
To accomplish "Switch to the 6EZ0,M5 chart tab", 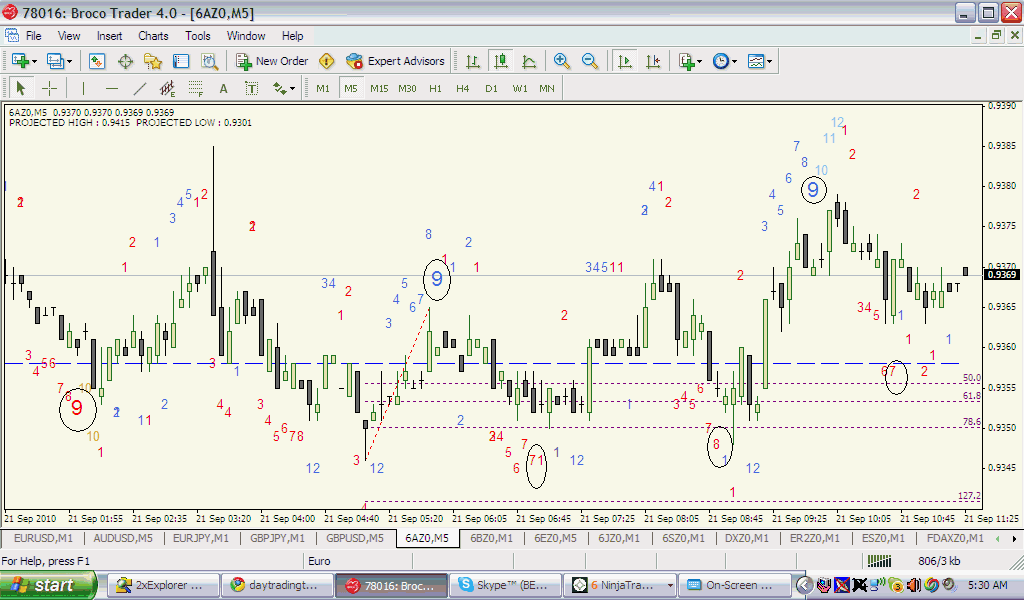I will tap(555, 538).
